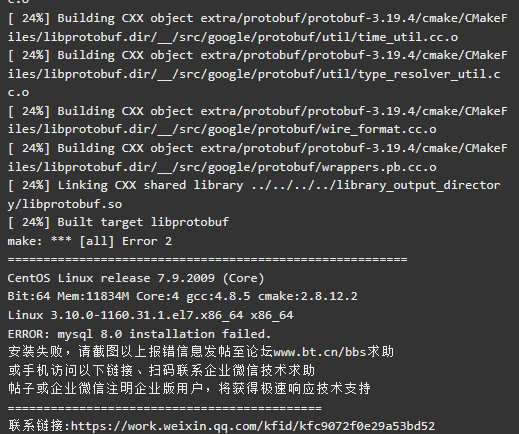
Task: Click the '帖子或企业微信注明企业版用户' line
Action: pos(189,389)
